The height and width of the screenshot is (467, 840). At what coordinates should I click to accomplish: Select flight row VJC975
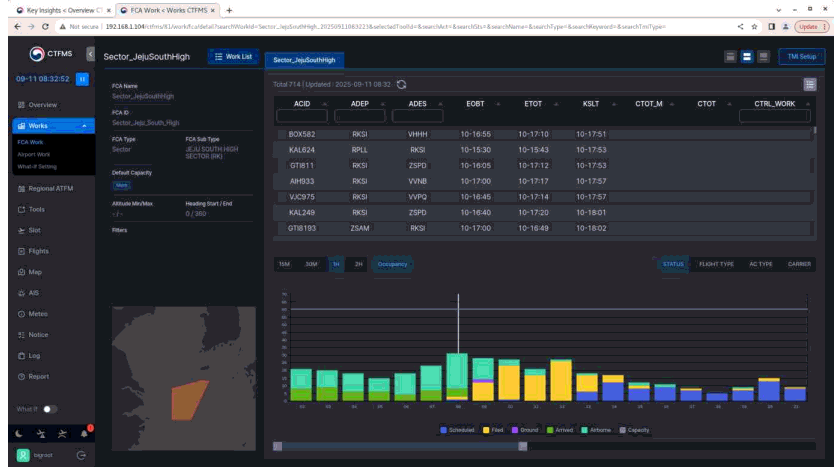(x=543, y=197)
